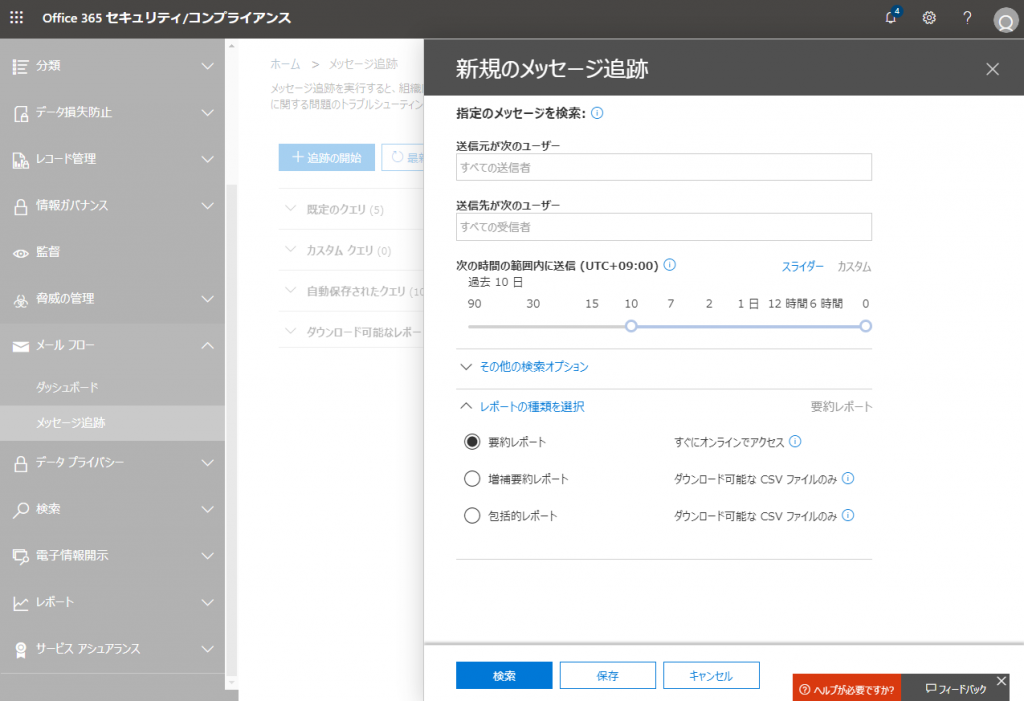Dismiss the help and feedback bar
The image size is (1024, 701).
[1001, 681]
